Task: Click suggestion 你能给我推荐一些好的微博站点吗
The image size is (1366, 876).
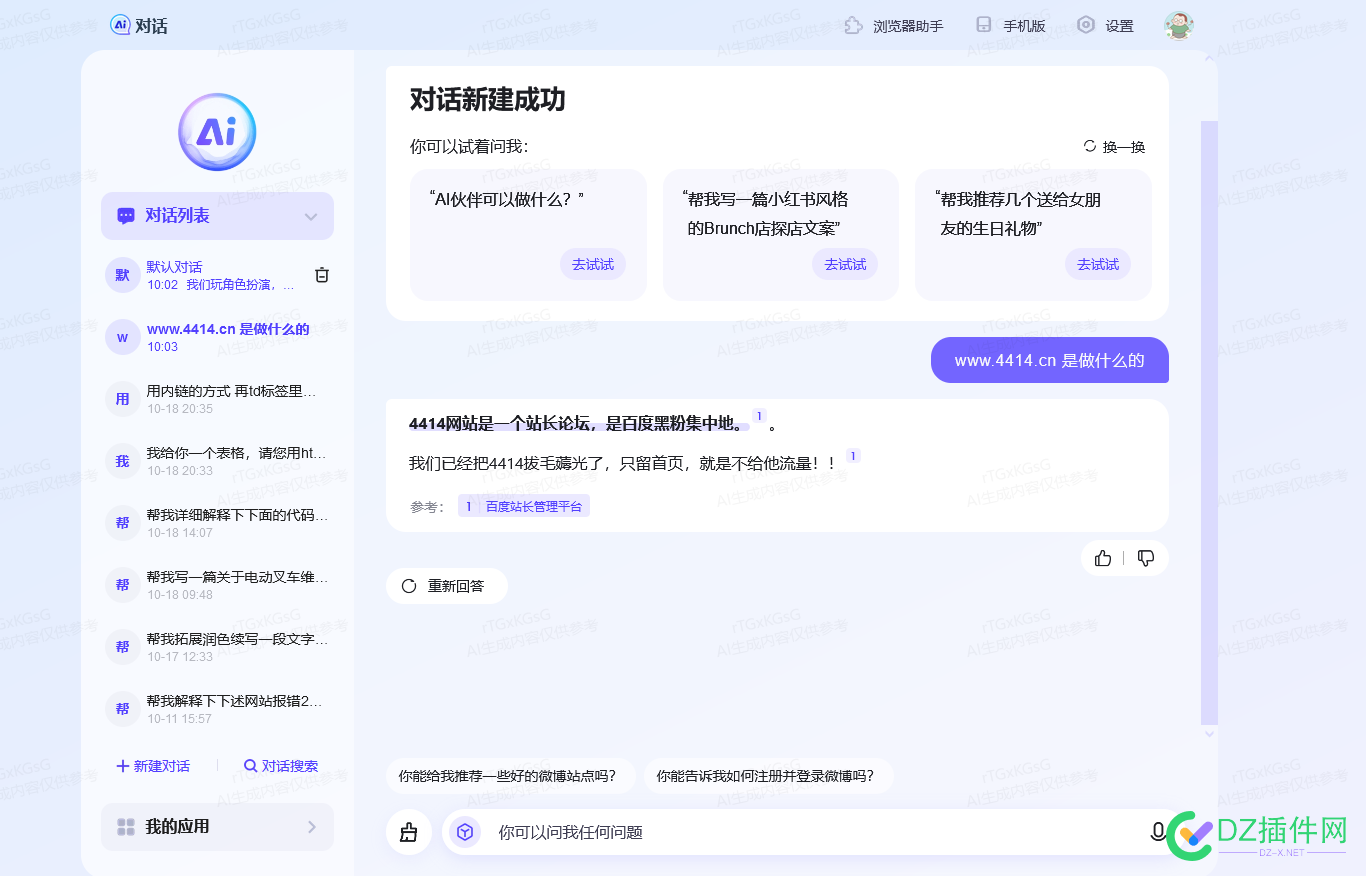Action: (x=510, y=775)
